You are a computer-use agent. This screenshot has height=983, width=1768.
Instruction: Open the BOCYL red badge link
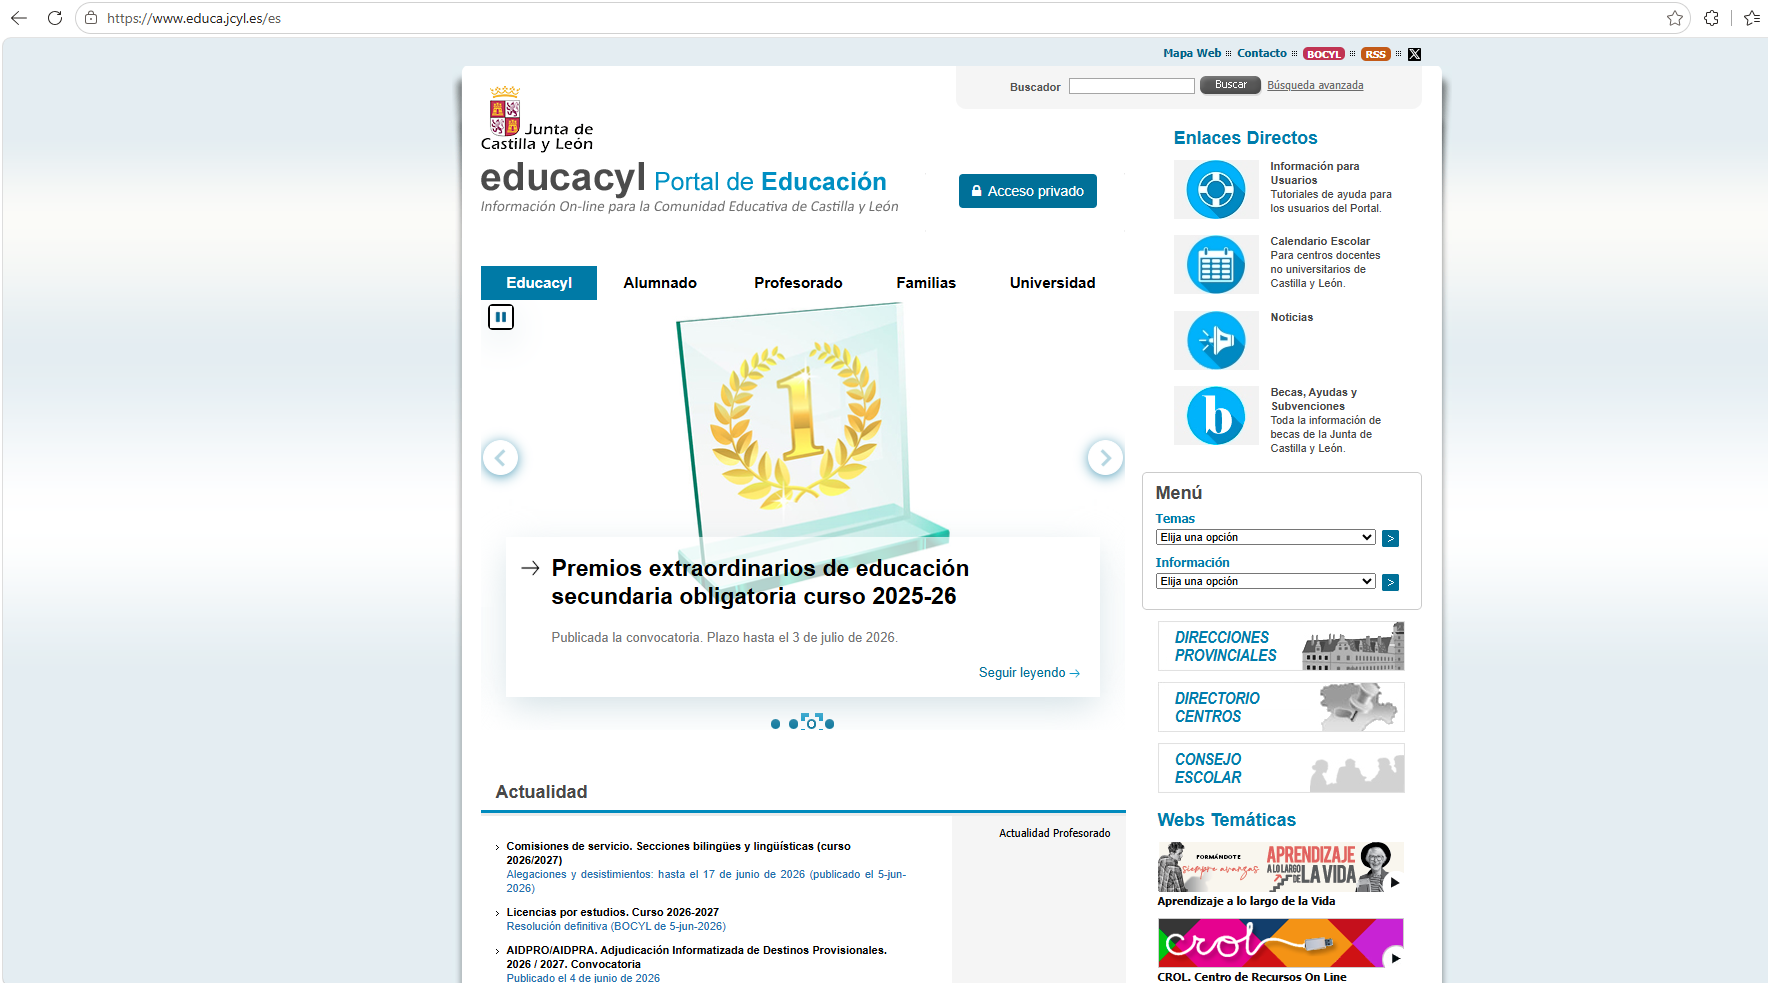pyautogui.click(x=1323, y=54)
